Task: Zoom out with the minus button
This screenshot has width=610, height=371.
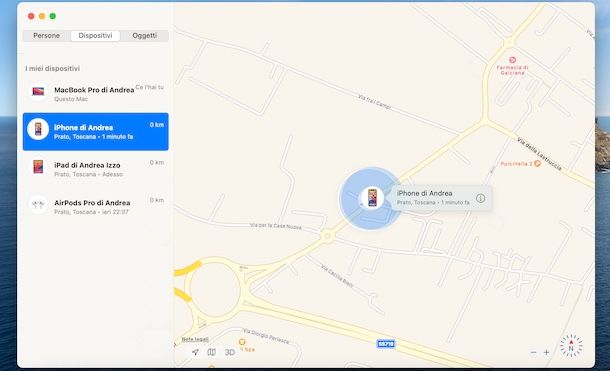Action: pos(533,352)
